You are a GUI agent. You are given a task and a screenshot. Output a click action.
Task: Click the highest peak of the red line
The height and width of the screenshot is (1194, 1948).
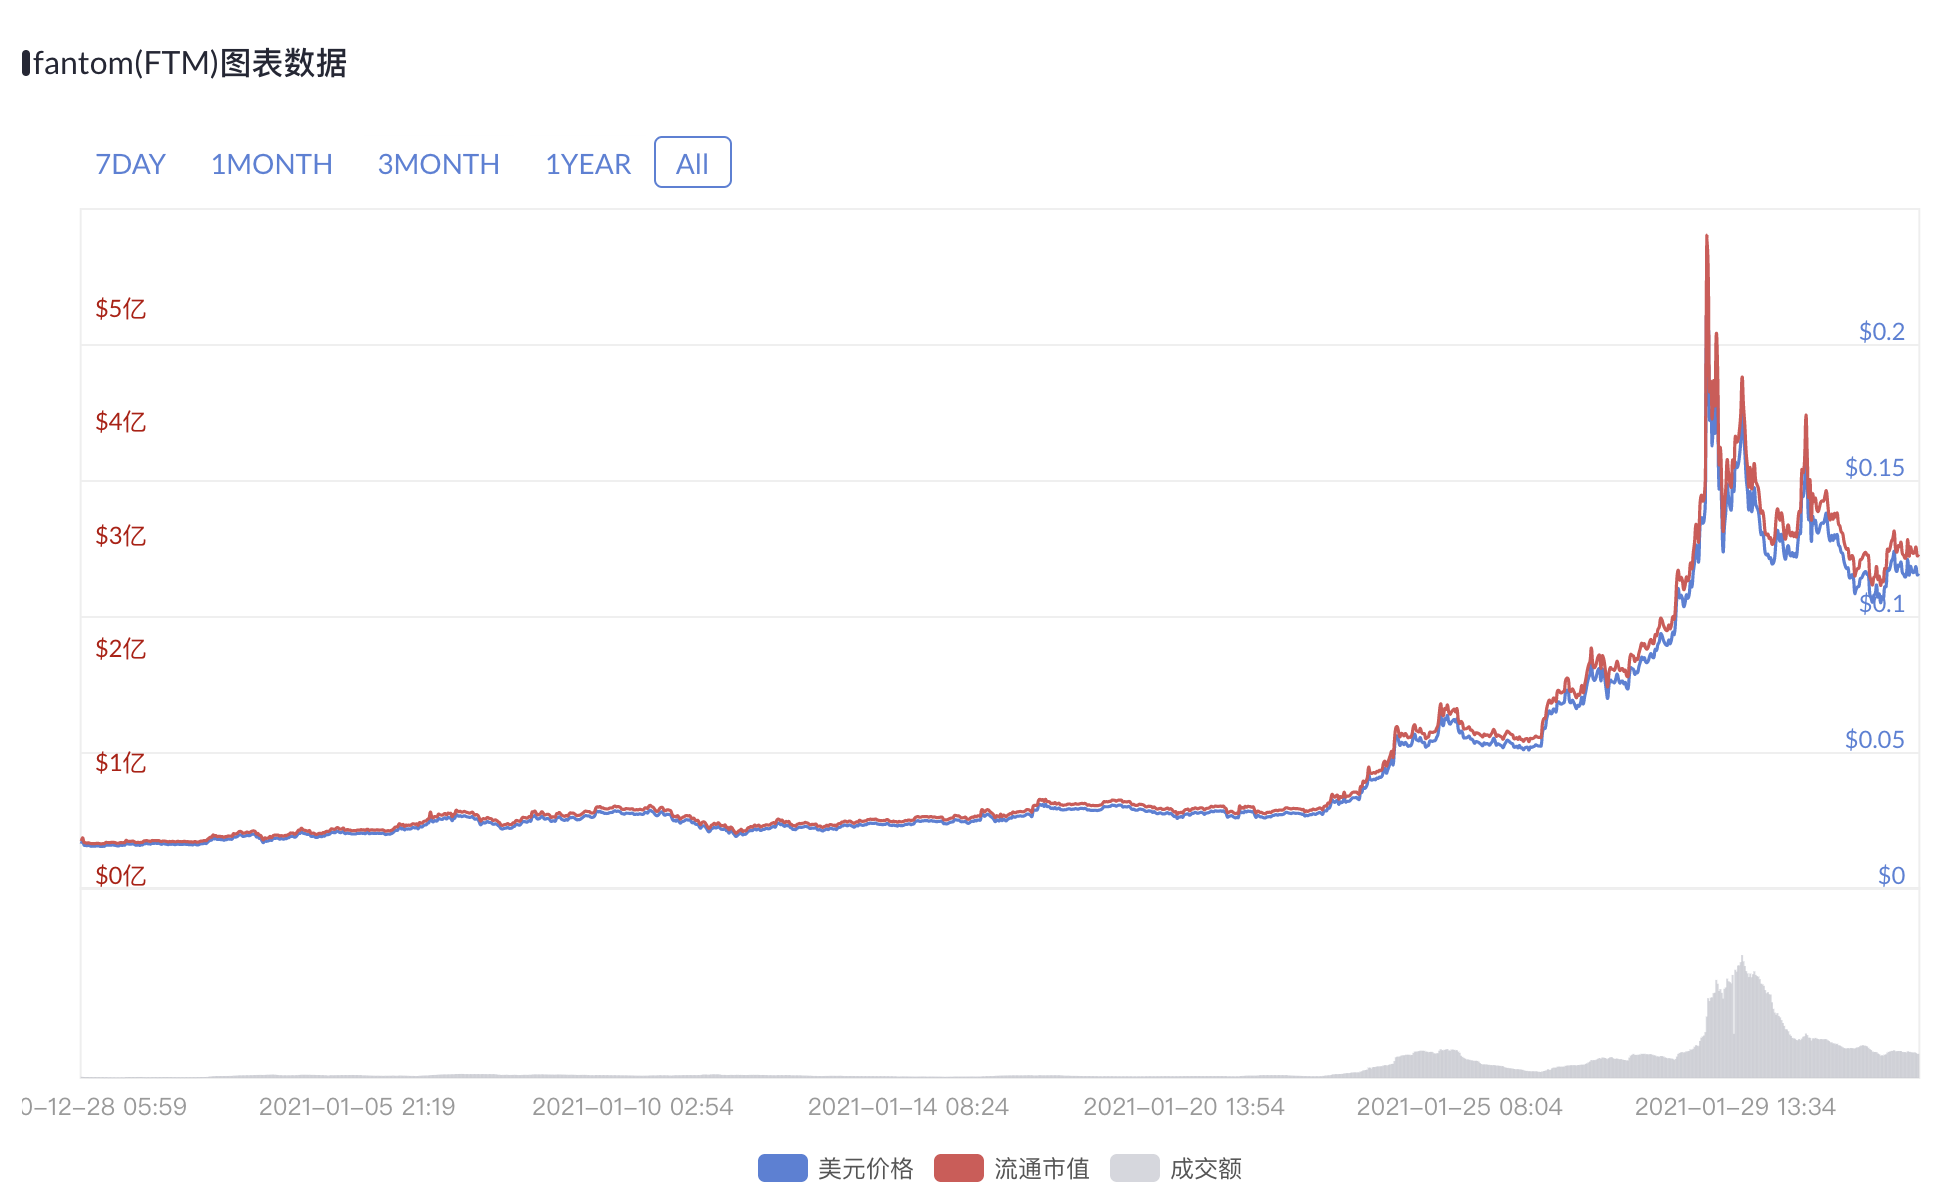coord(1706,238)
